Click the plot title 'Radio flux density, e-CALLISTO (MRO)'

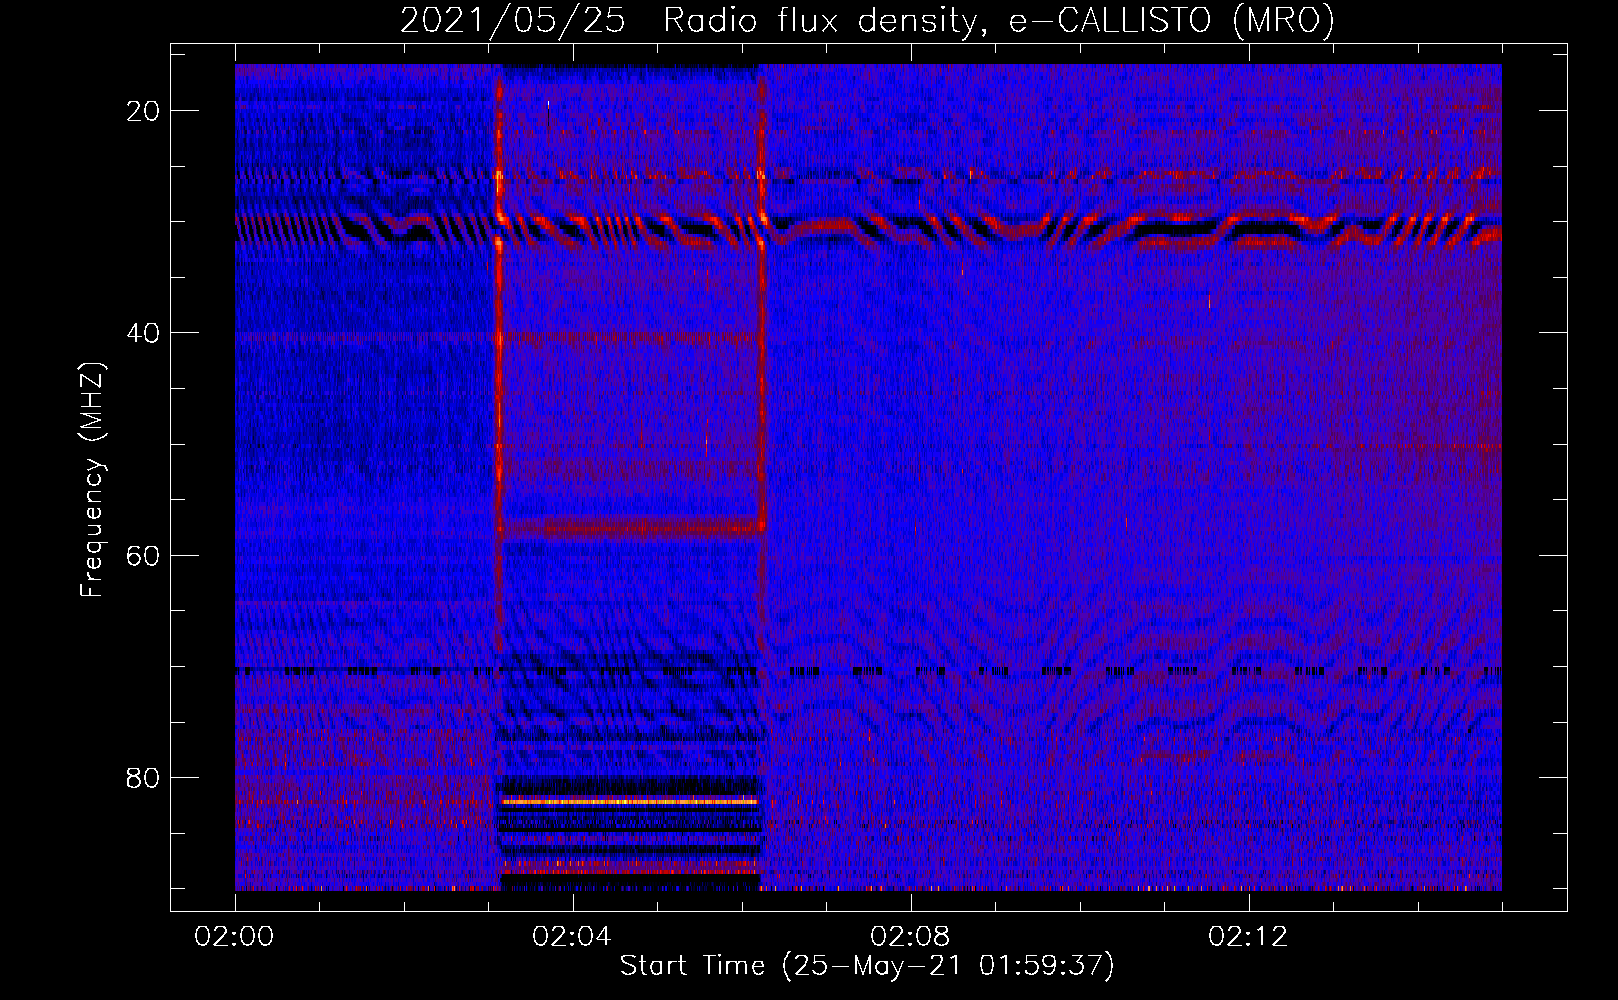998,20
